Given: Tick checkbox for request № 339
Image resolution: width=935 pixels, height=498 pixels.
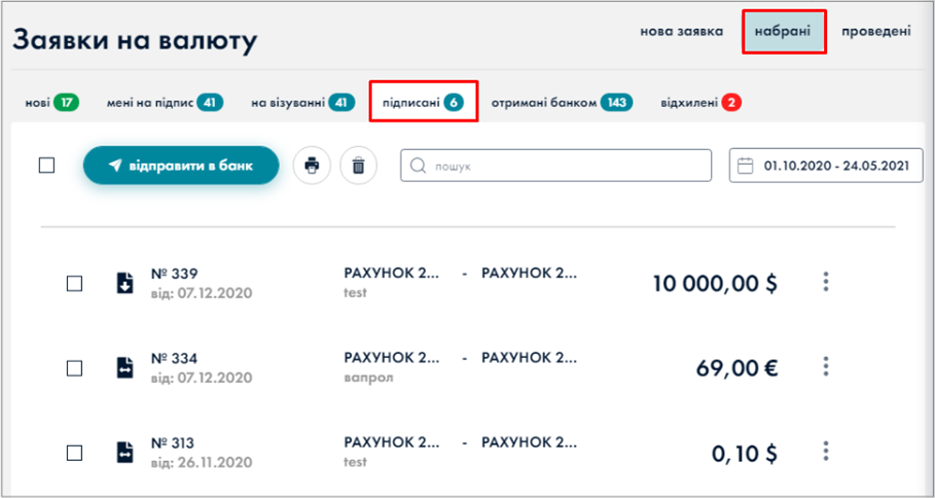Looking at the screenshot, I should 74,283.
